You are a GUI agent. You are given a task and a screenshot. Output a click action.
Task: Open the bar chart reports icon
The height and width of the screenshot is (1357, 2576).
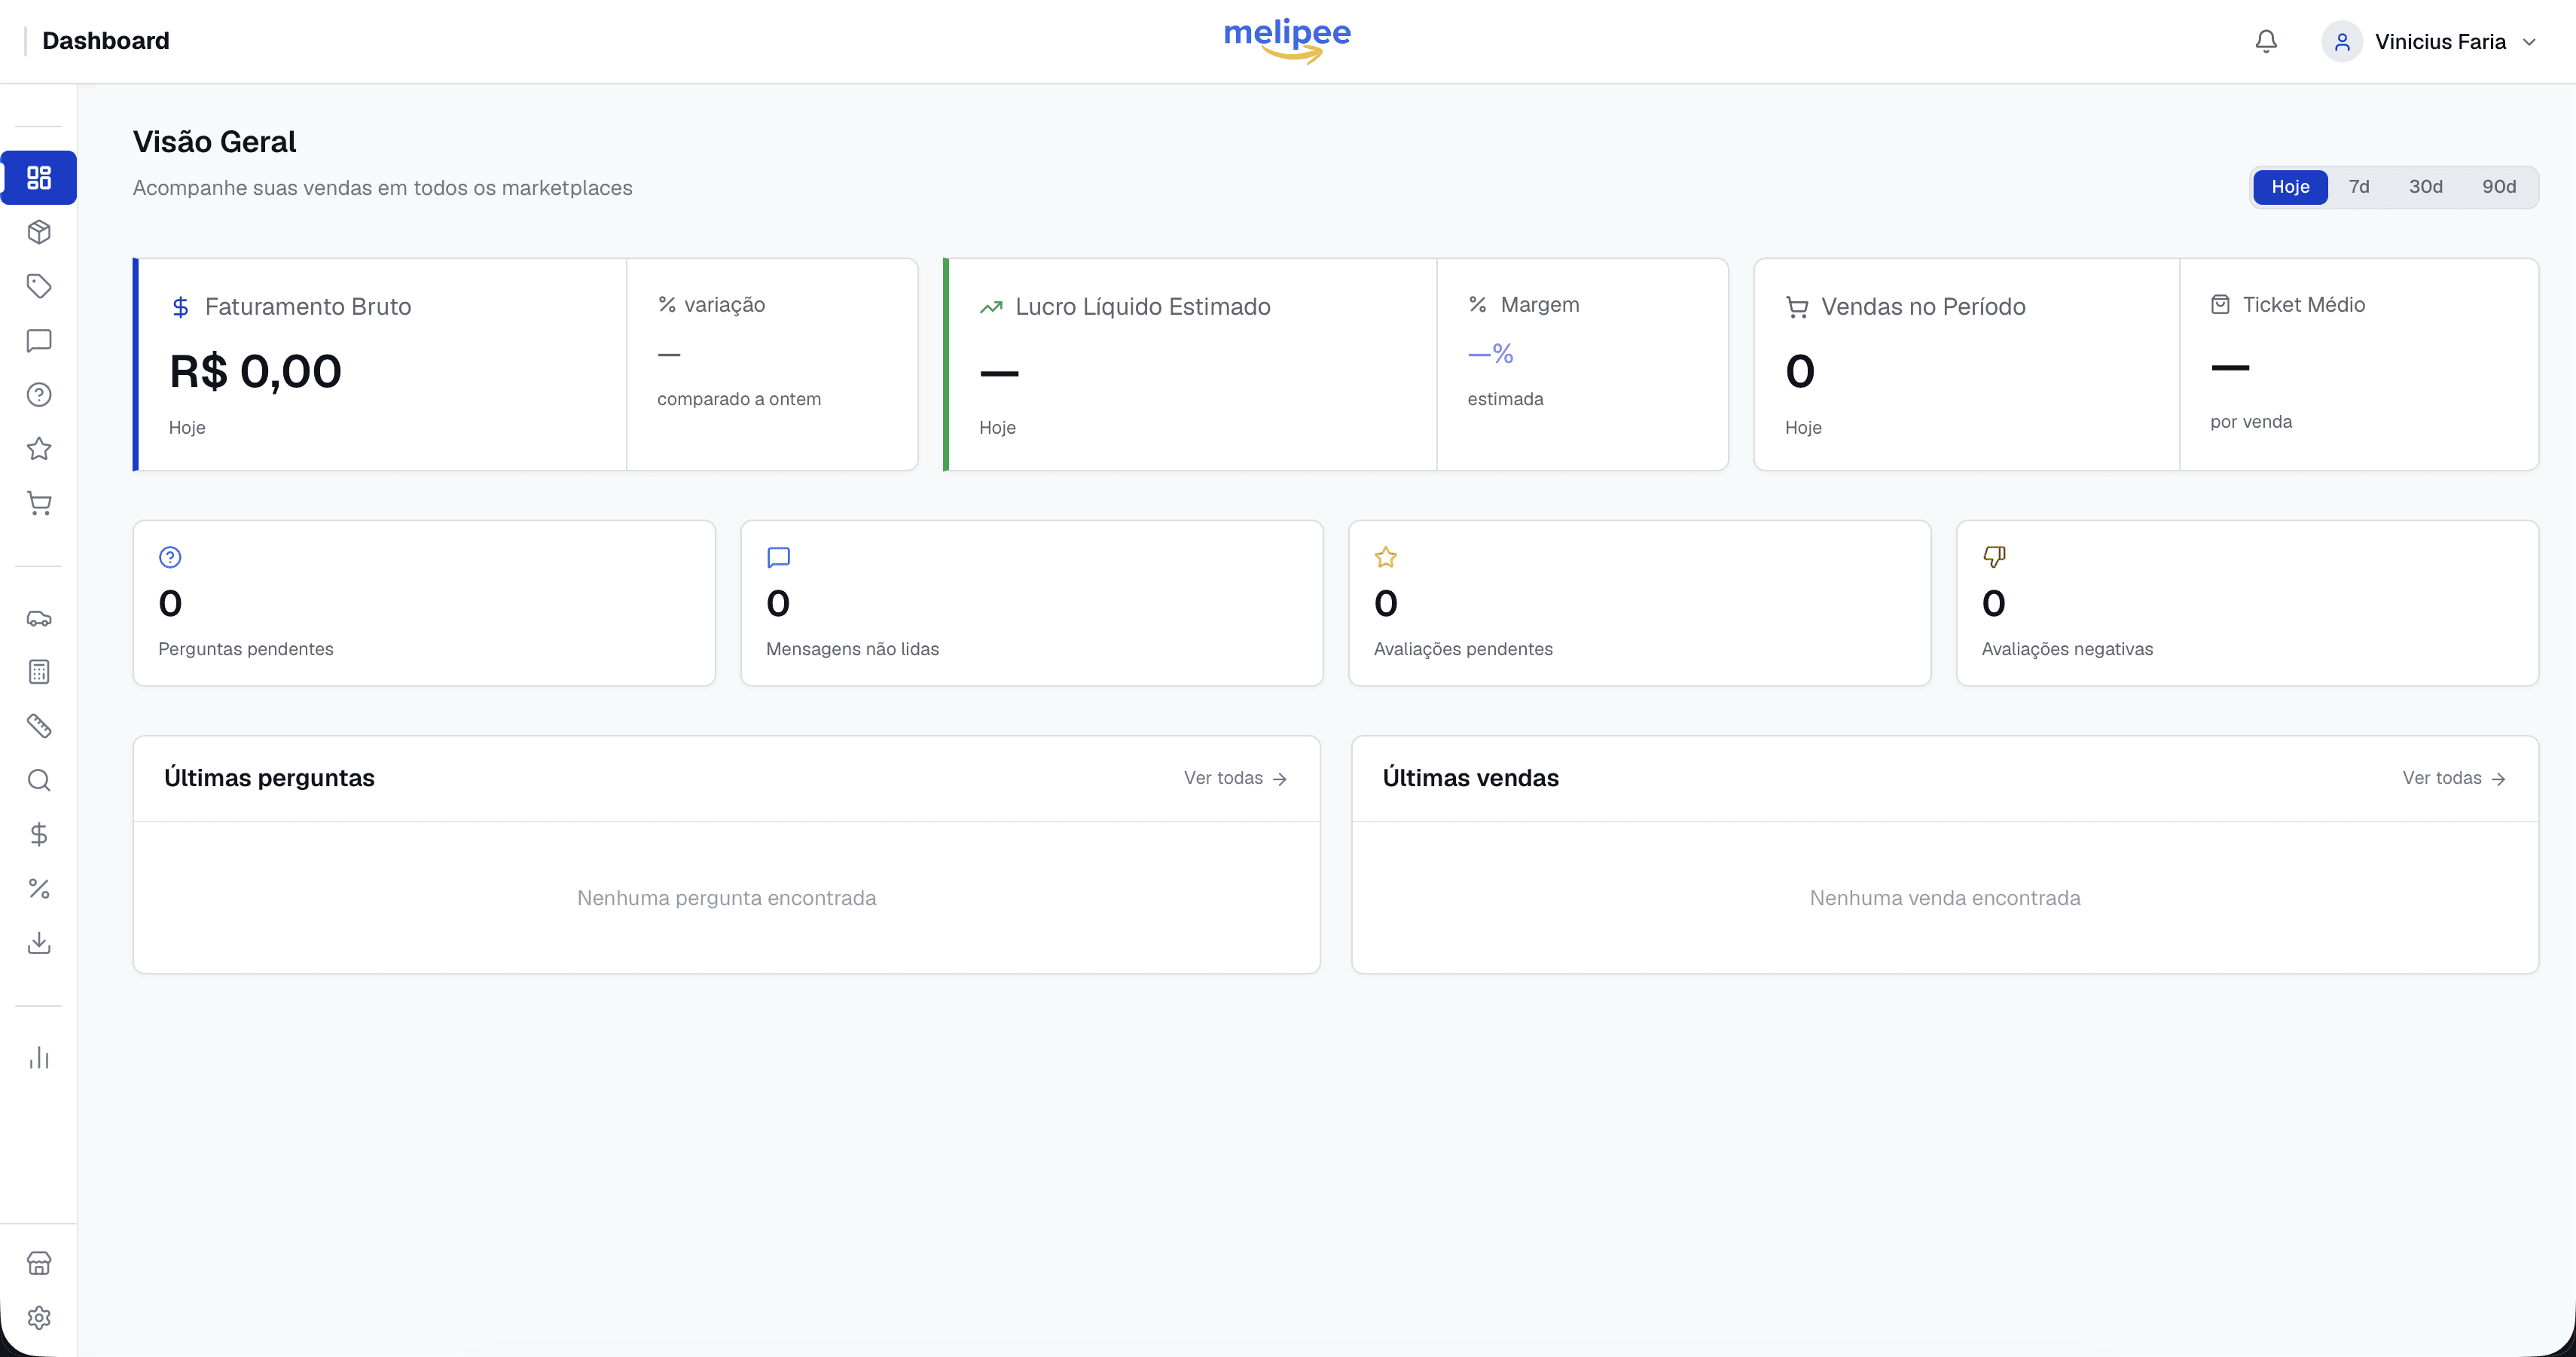(39, 1058)
